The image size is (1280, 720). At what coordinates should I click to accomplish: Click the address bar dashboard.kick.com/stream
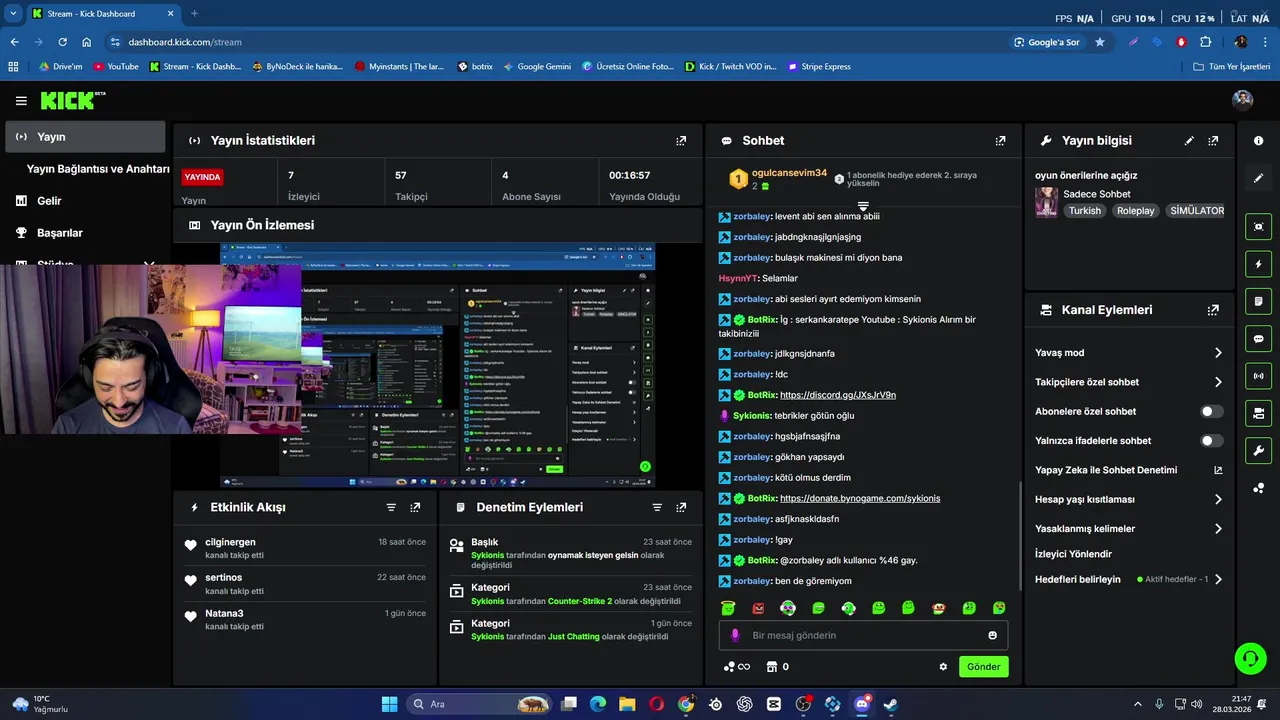(x=185, y=42)
